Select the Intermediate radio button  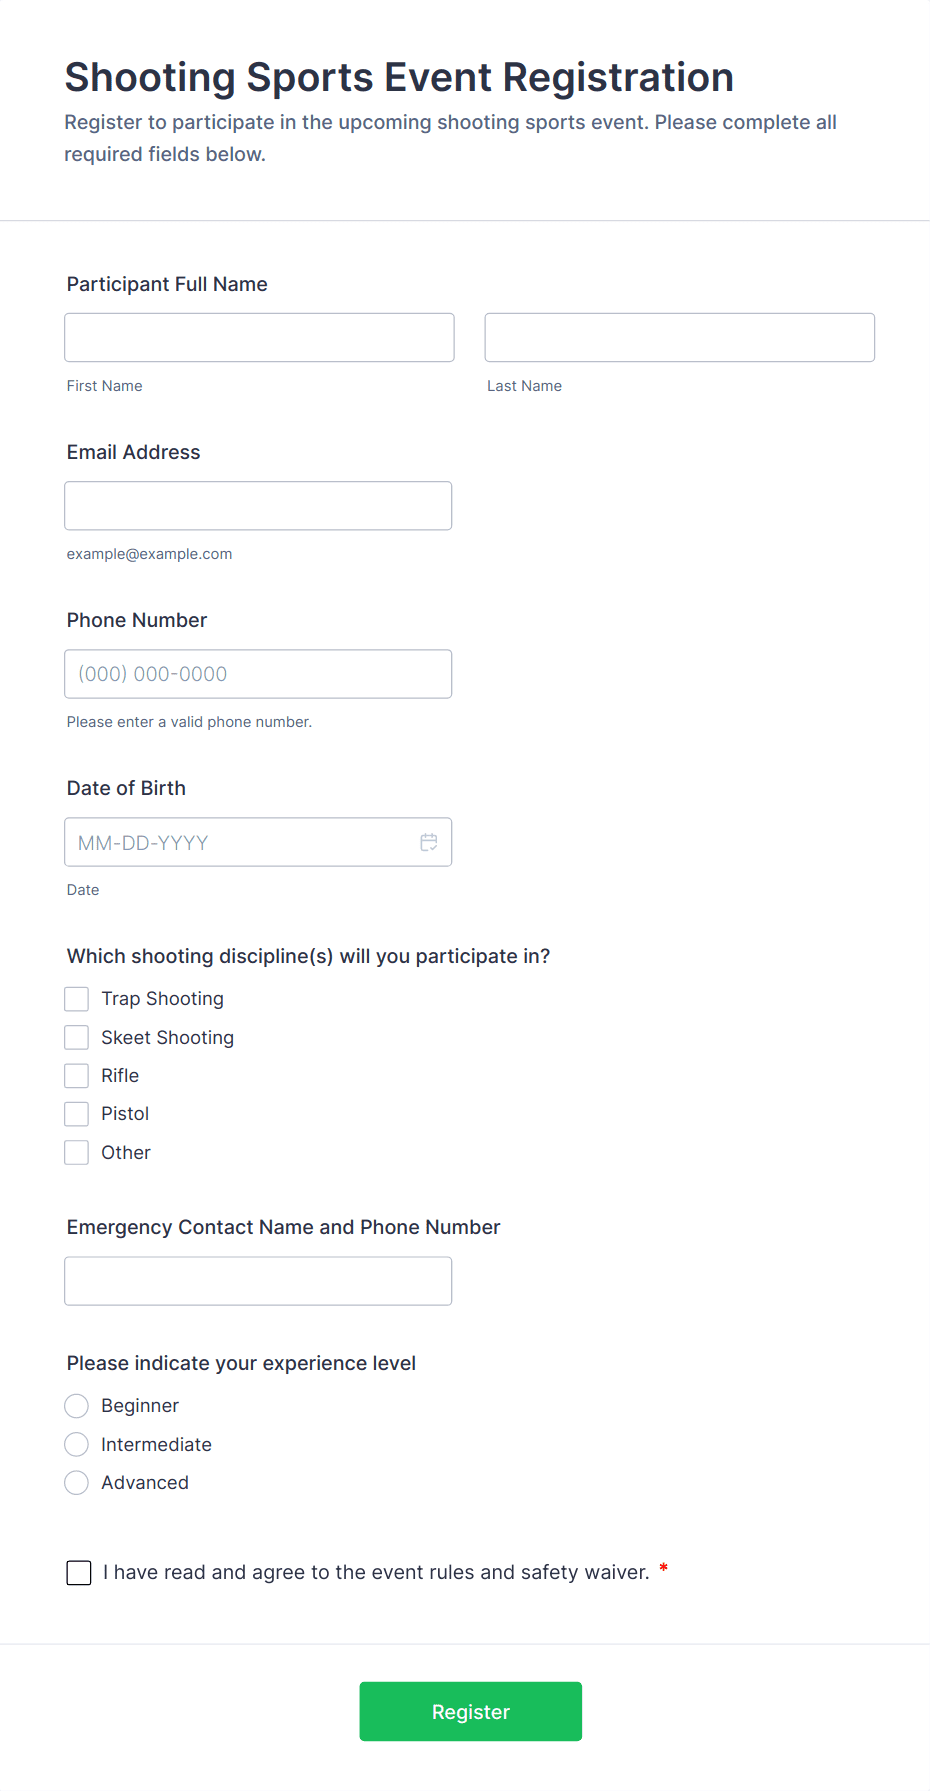point(77,1445)
